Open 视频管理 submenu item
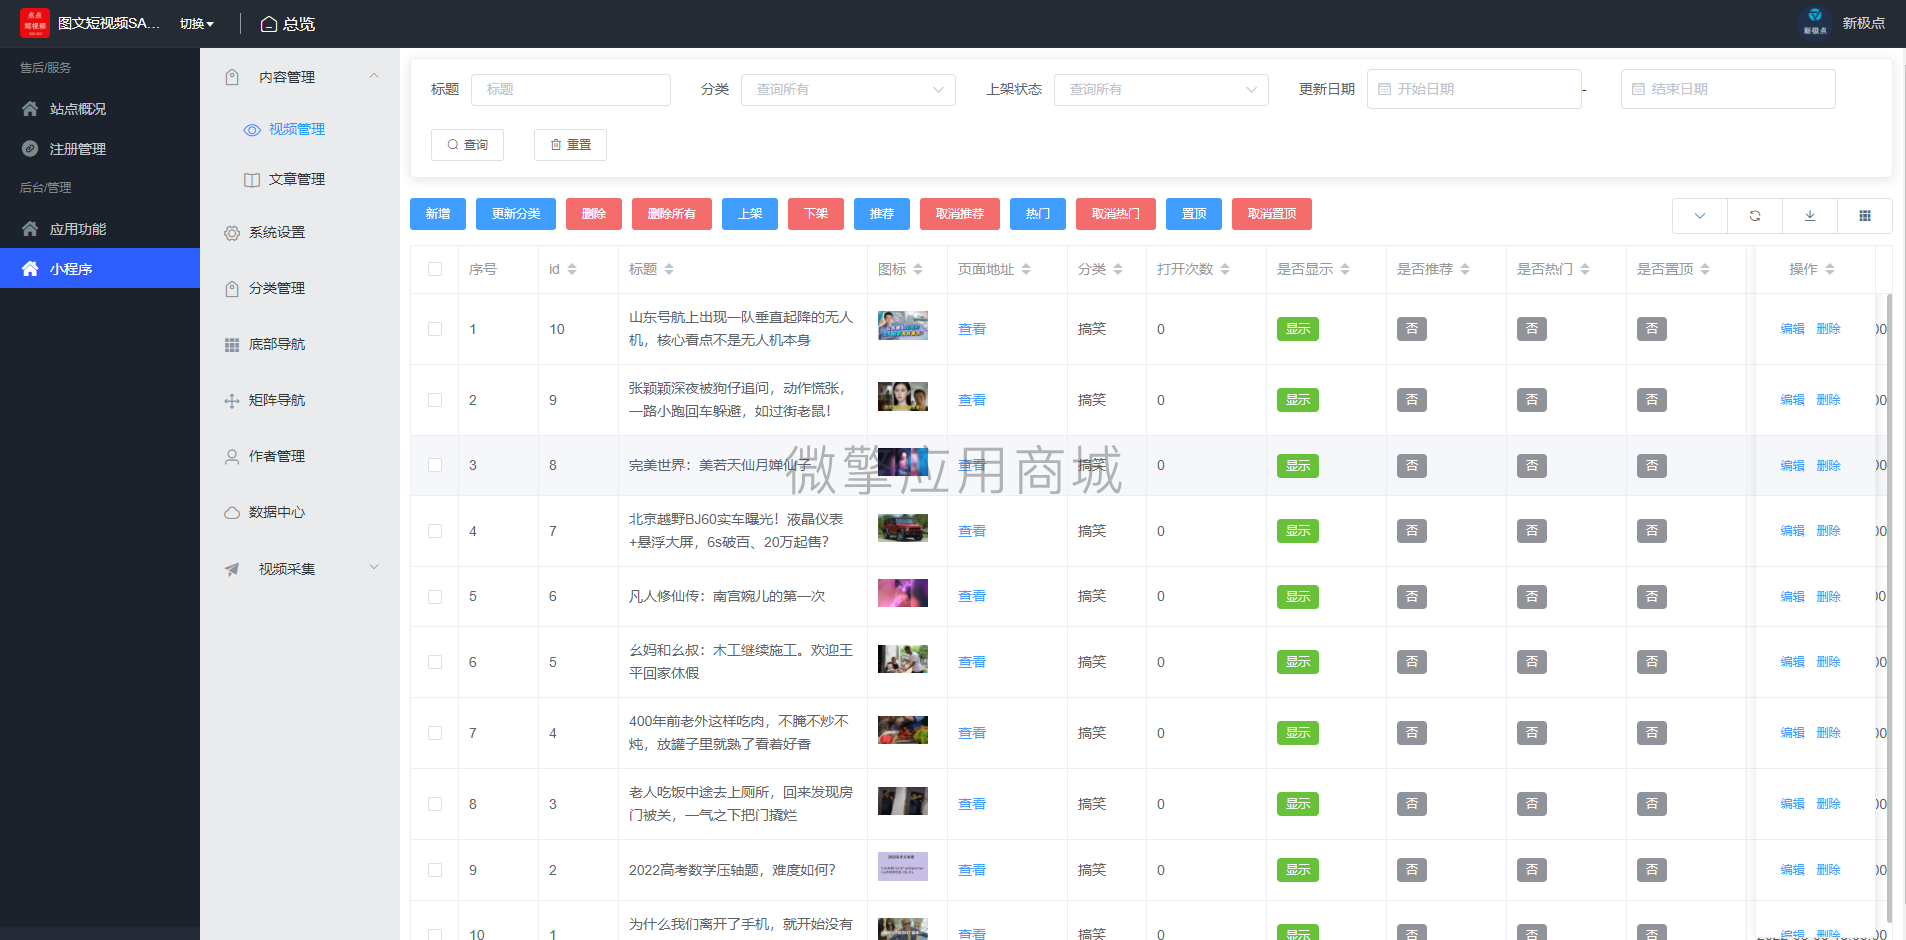 pos(300,129)
